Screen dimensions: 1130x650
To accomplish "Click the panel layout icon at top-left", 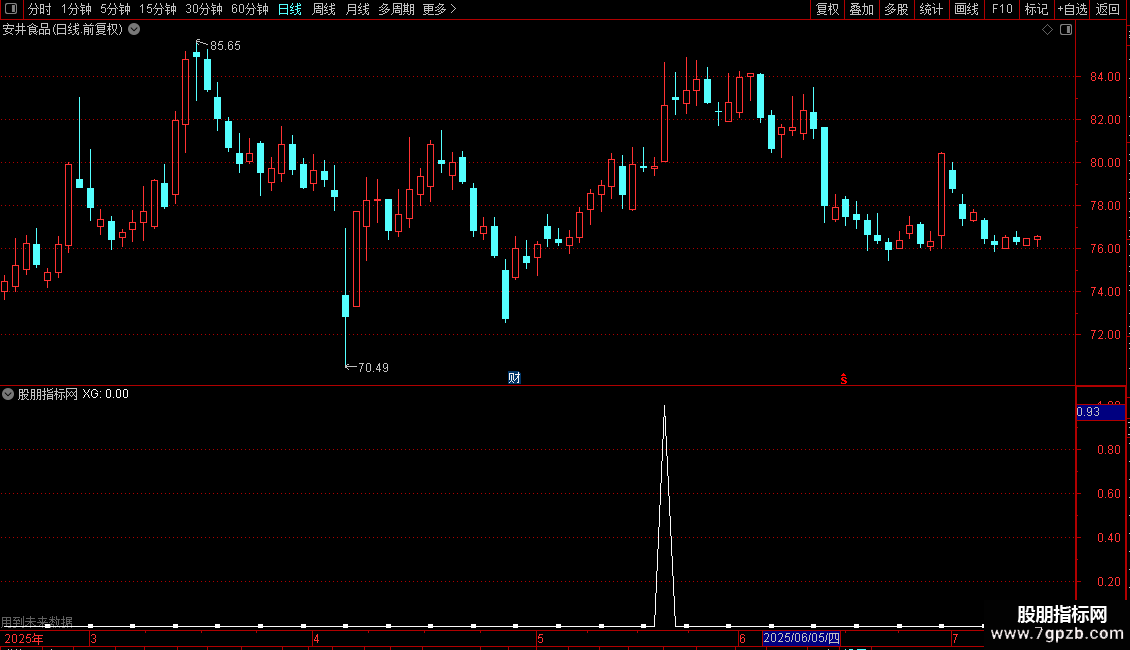I will (x=11, y=9).
